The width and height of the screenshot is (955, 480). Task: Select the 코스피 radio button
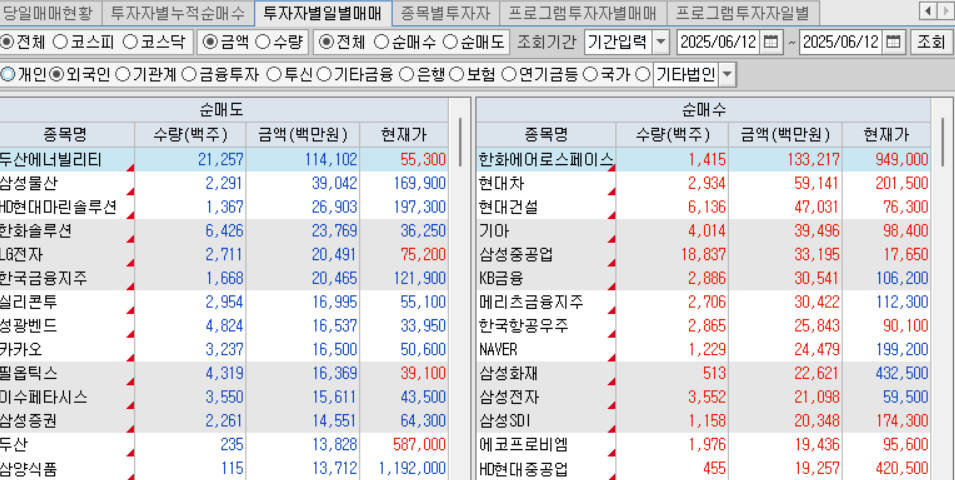coord(60,41)
